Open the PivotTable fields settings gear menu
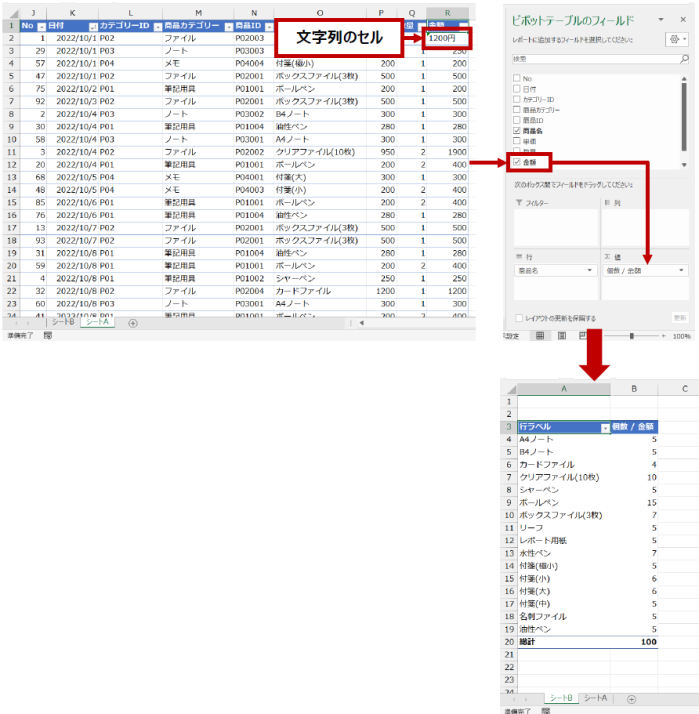This screenshot has height=714, width=699. point(675,40)
